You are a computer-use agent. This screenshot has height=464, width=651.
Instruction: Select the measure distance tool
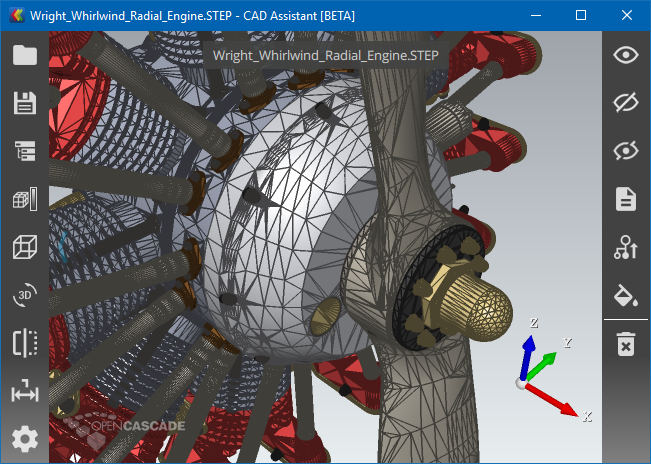tap(25, 391)
